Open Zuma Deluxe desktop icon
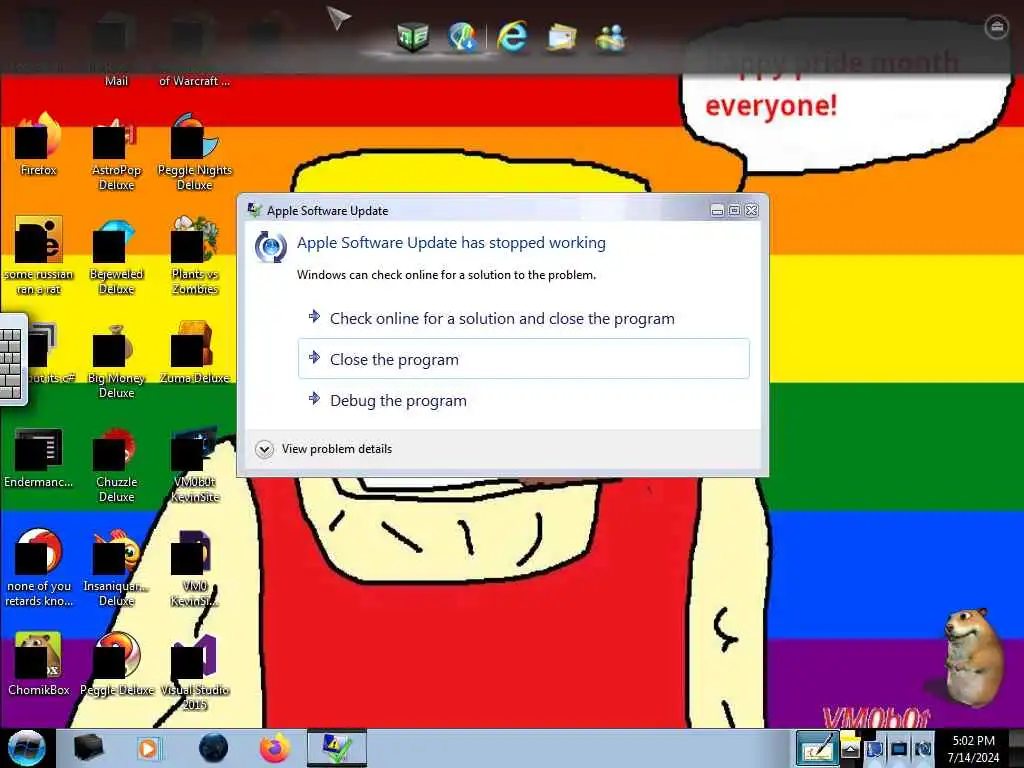Image resolution: width=1024 pixels, height=768 pixels. tap(195, 353)
